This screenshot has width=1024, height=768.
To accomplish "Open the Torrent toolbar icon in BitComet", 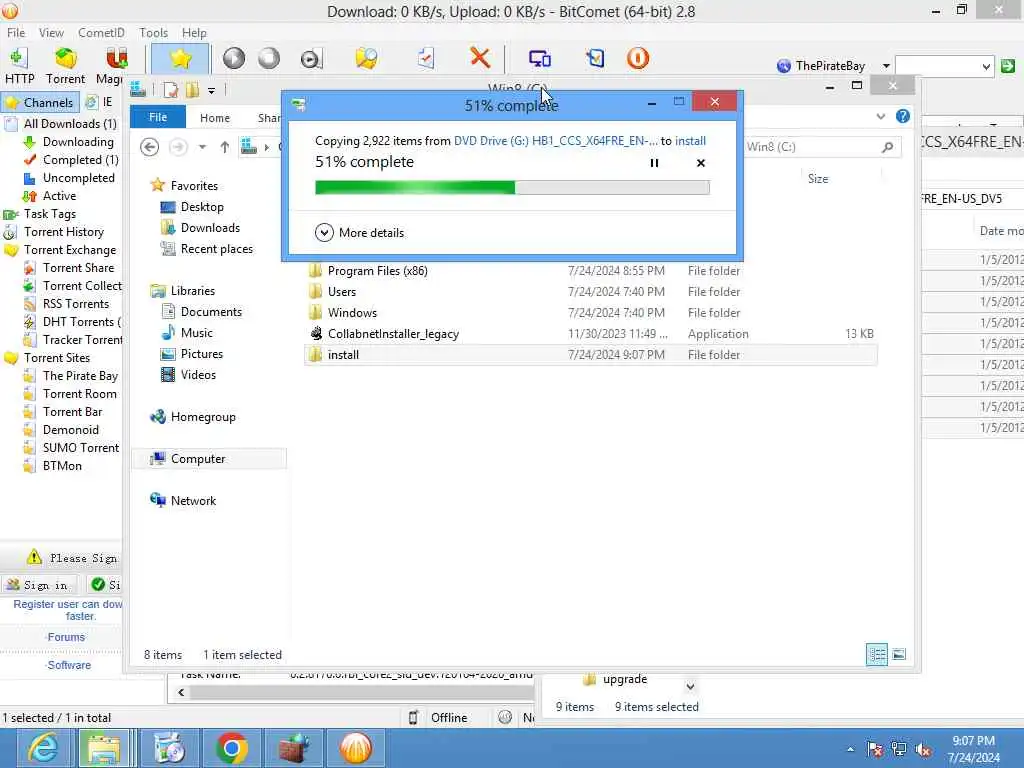I will (65, 59).
